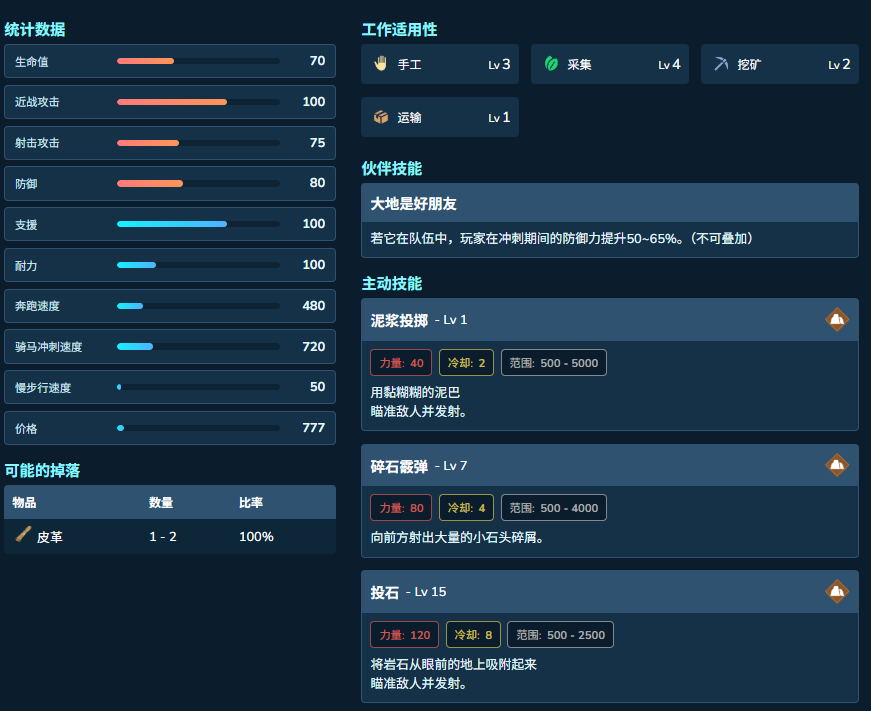Click the 冷却: 2 tag
Viewport: 871px width, 711px height.
pyautogui.click(x=467, y=363)
